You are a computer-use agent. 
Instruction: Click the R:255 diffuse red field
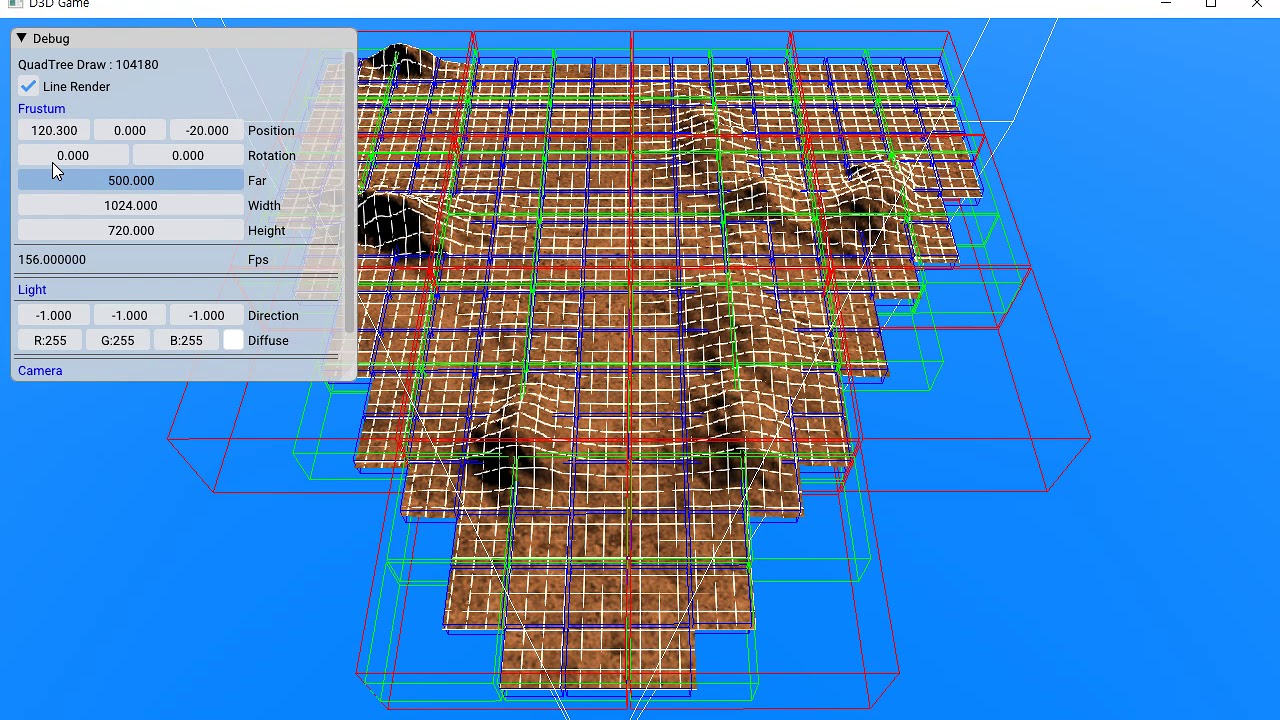50,341
